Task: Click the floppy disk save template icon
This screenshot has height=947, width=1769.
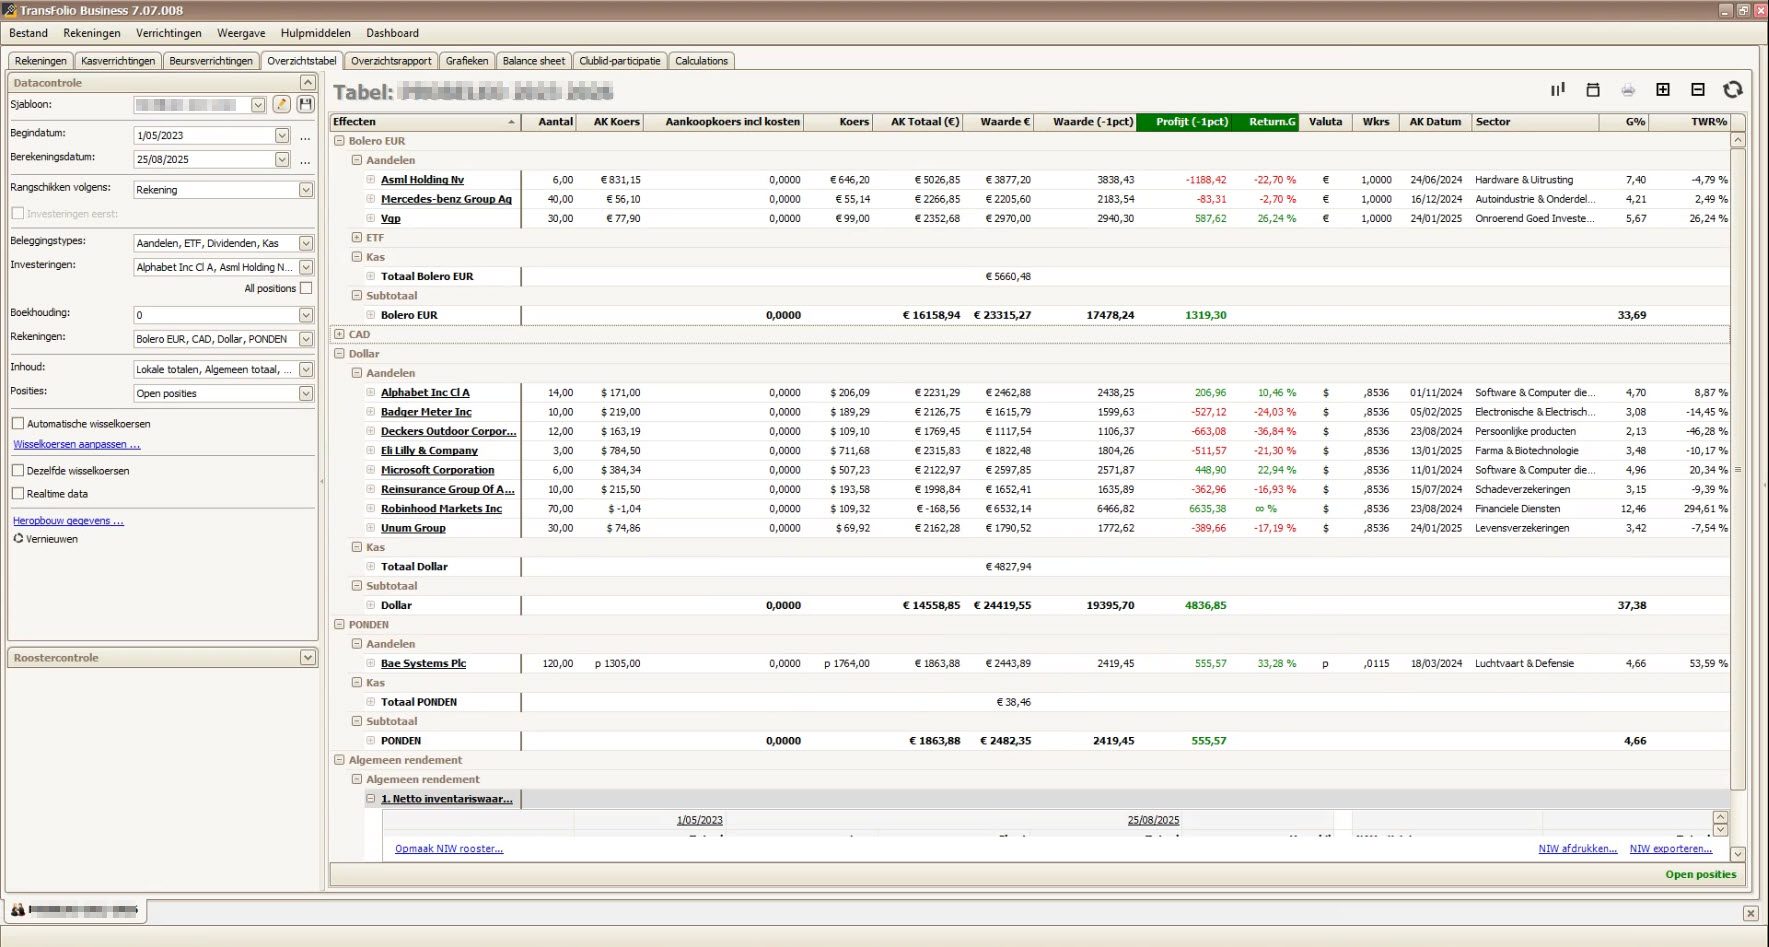Action: coord(306,105)
